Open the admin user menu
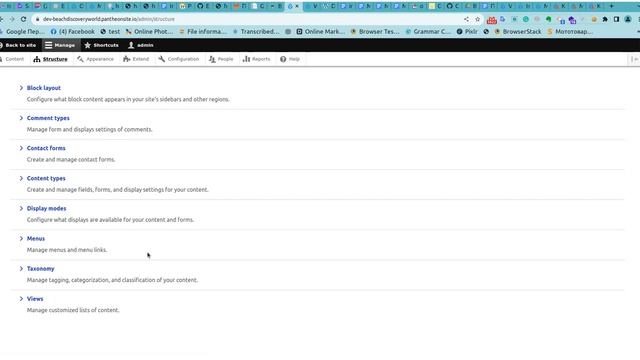The height and width of the screenshot is (360, 640). point(141,45)
